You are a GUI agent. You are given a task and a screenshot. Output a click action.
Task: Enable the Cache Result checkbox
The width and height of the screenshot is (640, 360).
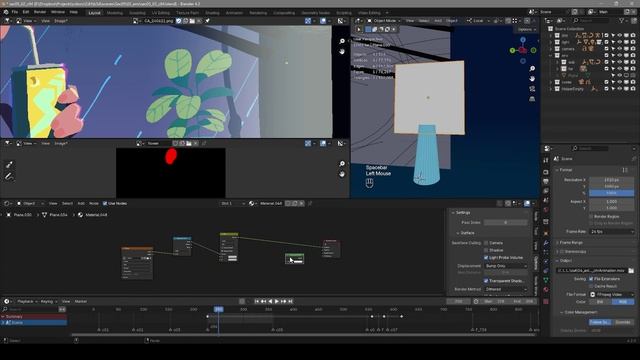(591, 286)
